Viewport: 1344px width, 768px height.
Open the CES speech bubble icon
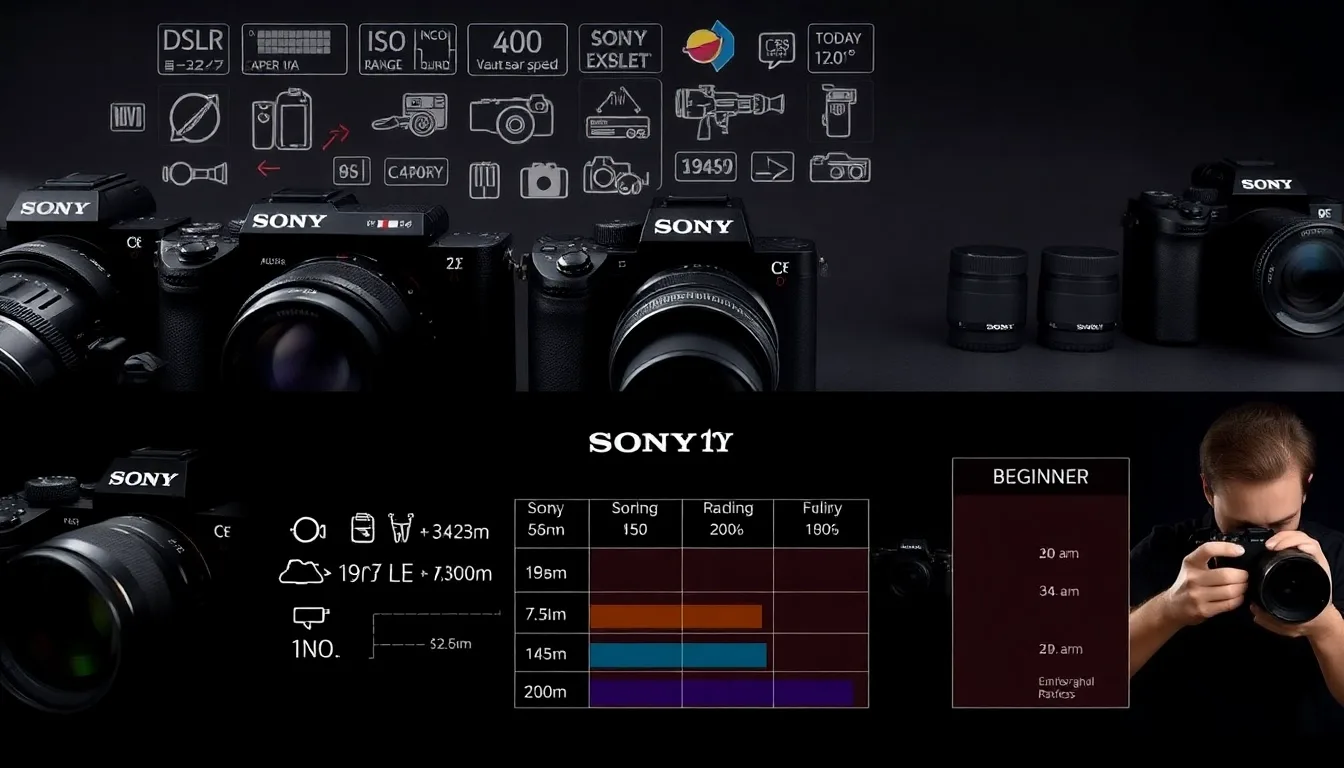tap(776, 47)
